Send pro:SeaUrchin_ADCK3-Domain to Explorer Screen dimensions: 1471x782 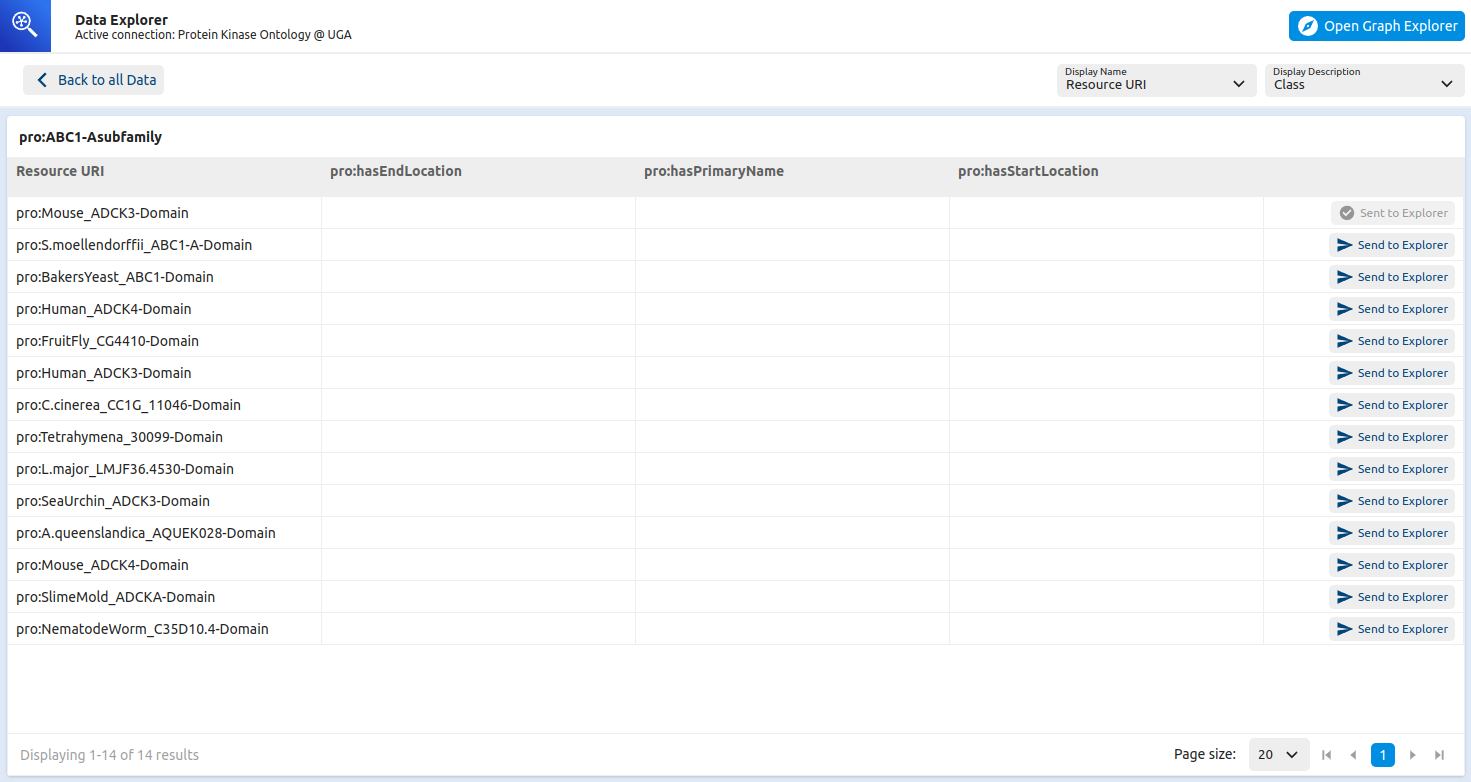1391,501
